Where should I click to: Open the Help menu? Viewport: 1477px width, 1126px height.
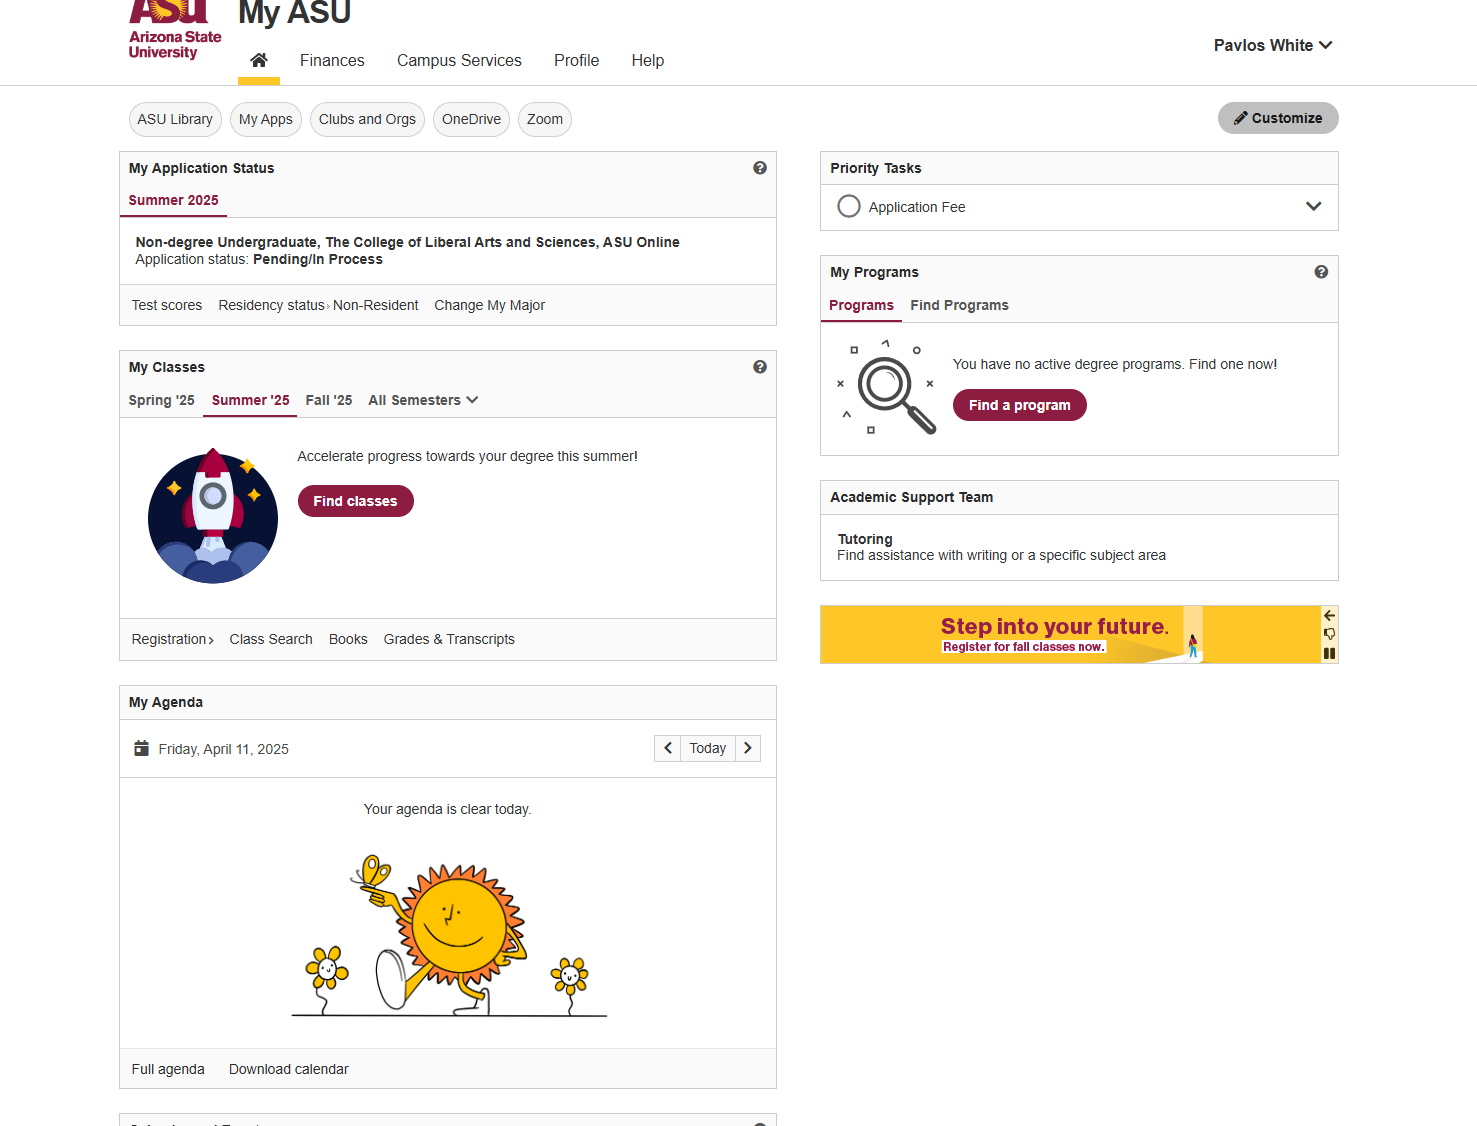[648, 60]
